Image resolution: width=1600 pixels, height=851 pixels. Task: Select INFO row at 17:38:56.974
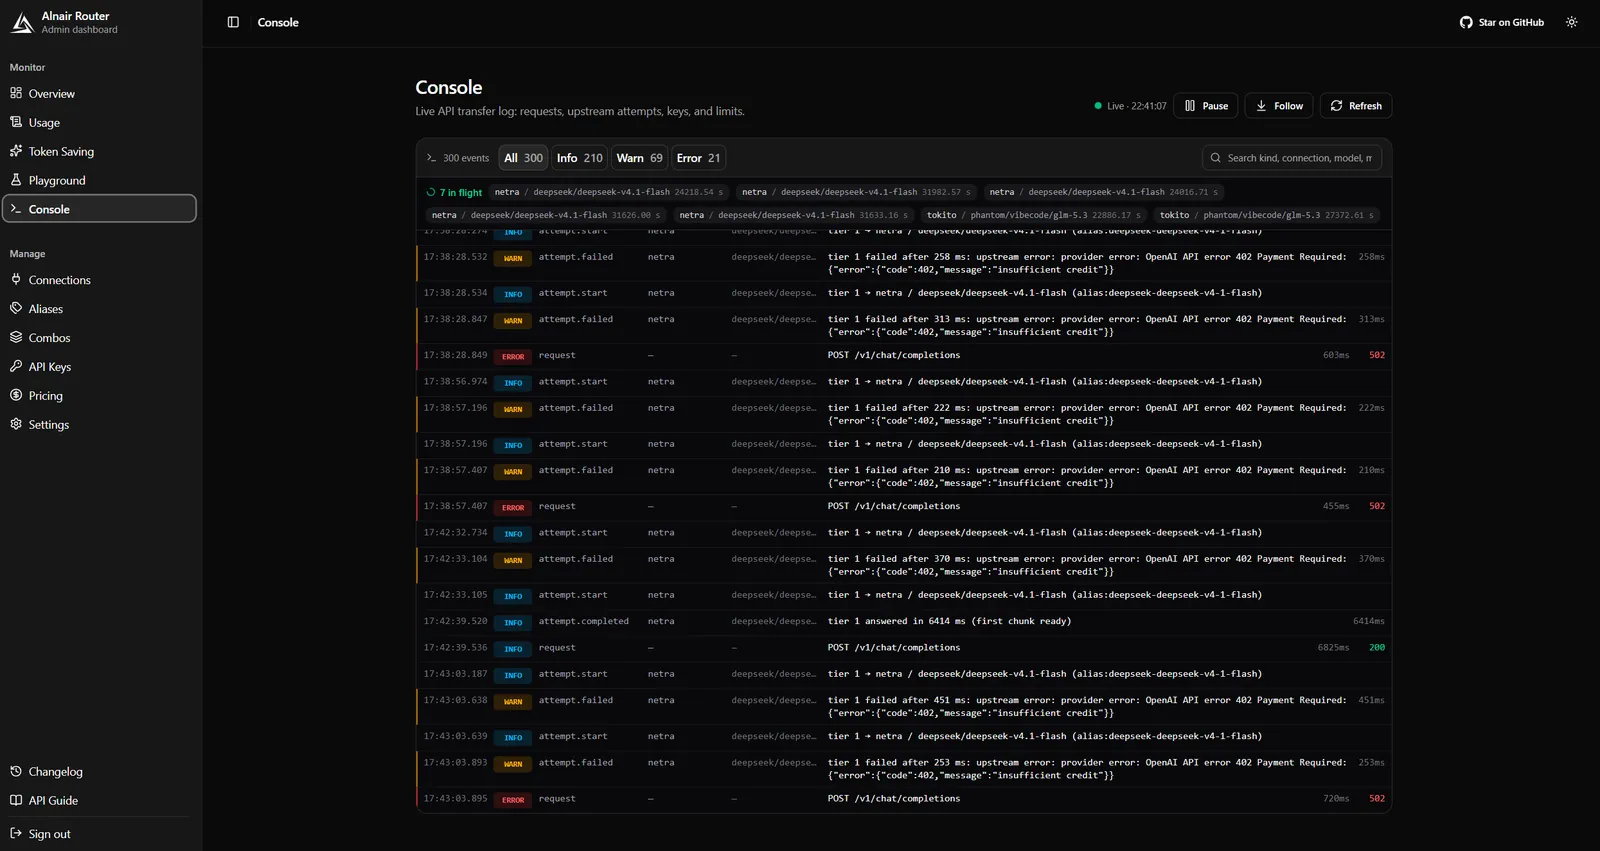click(904, 382)
